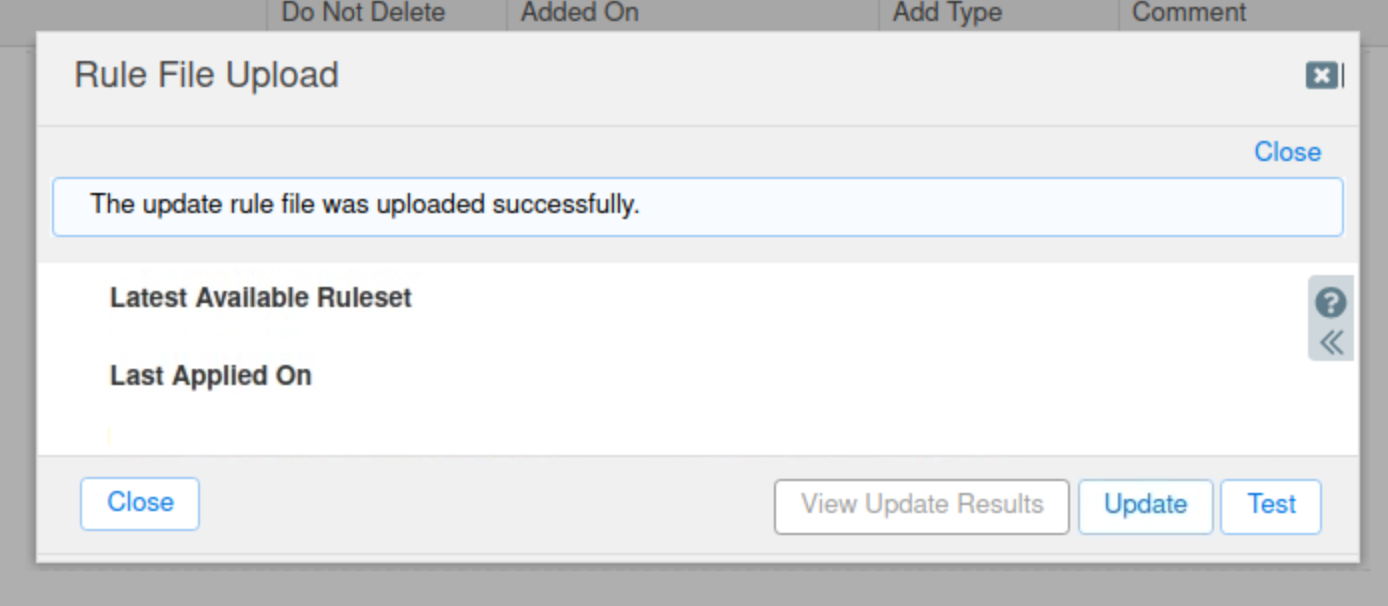This screenshot has height=606, width=1388.
Task: Click the upload success message banner
Action: click(697, 206)
